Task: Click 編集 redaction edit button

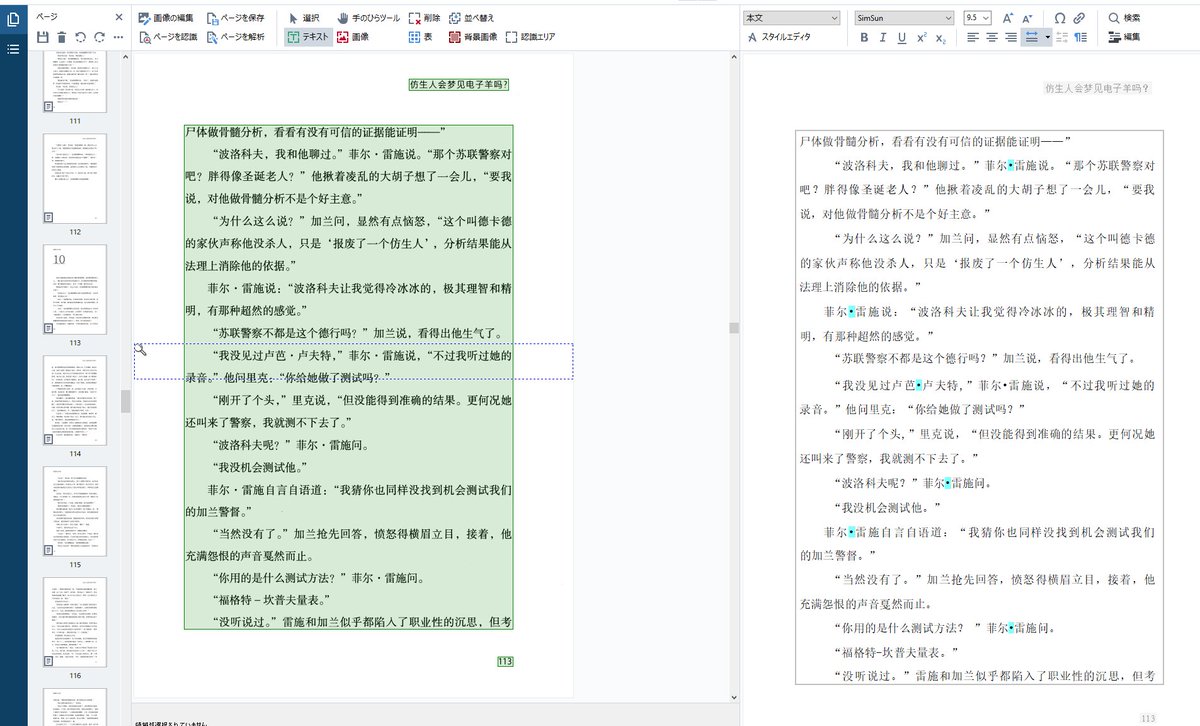Action: click(x=1124, y=37)
